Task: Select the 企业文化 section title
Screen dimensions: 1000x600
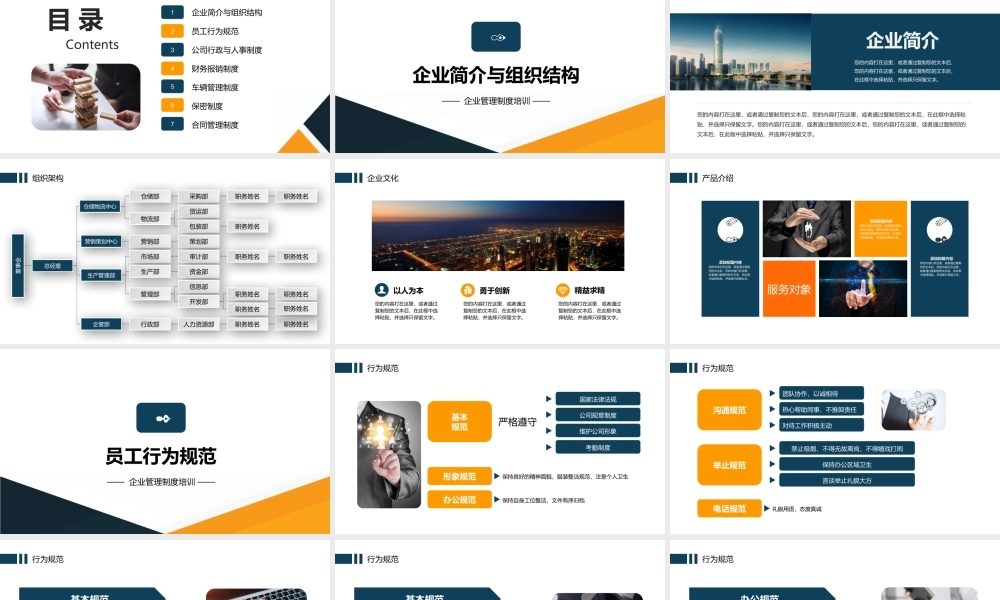Action: click(x=385, y=177)
